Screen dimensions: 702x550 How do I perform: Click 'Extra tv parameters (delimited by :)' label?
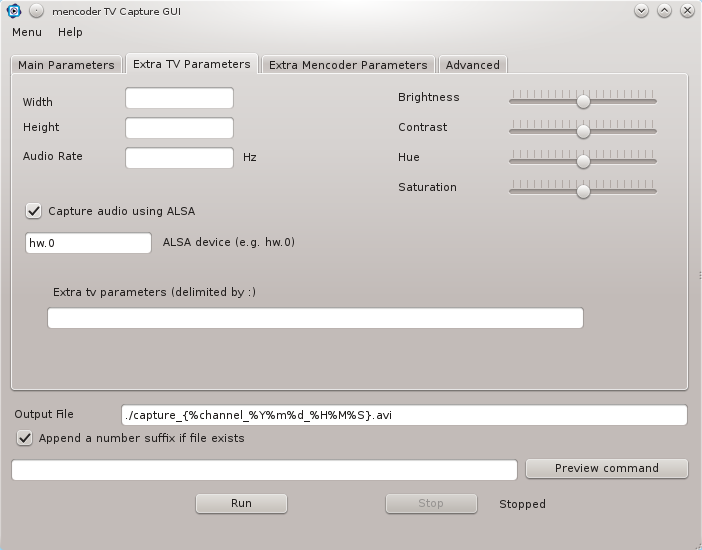point(154,292)
